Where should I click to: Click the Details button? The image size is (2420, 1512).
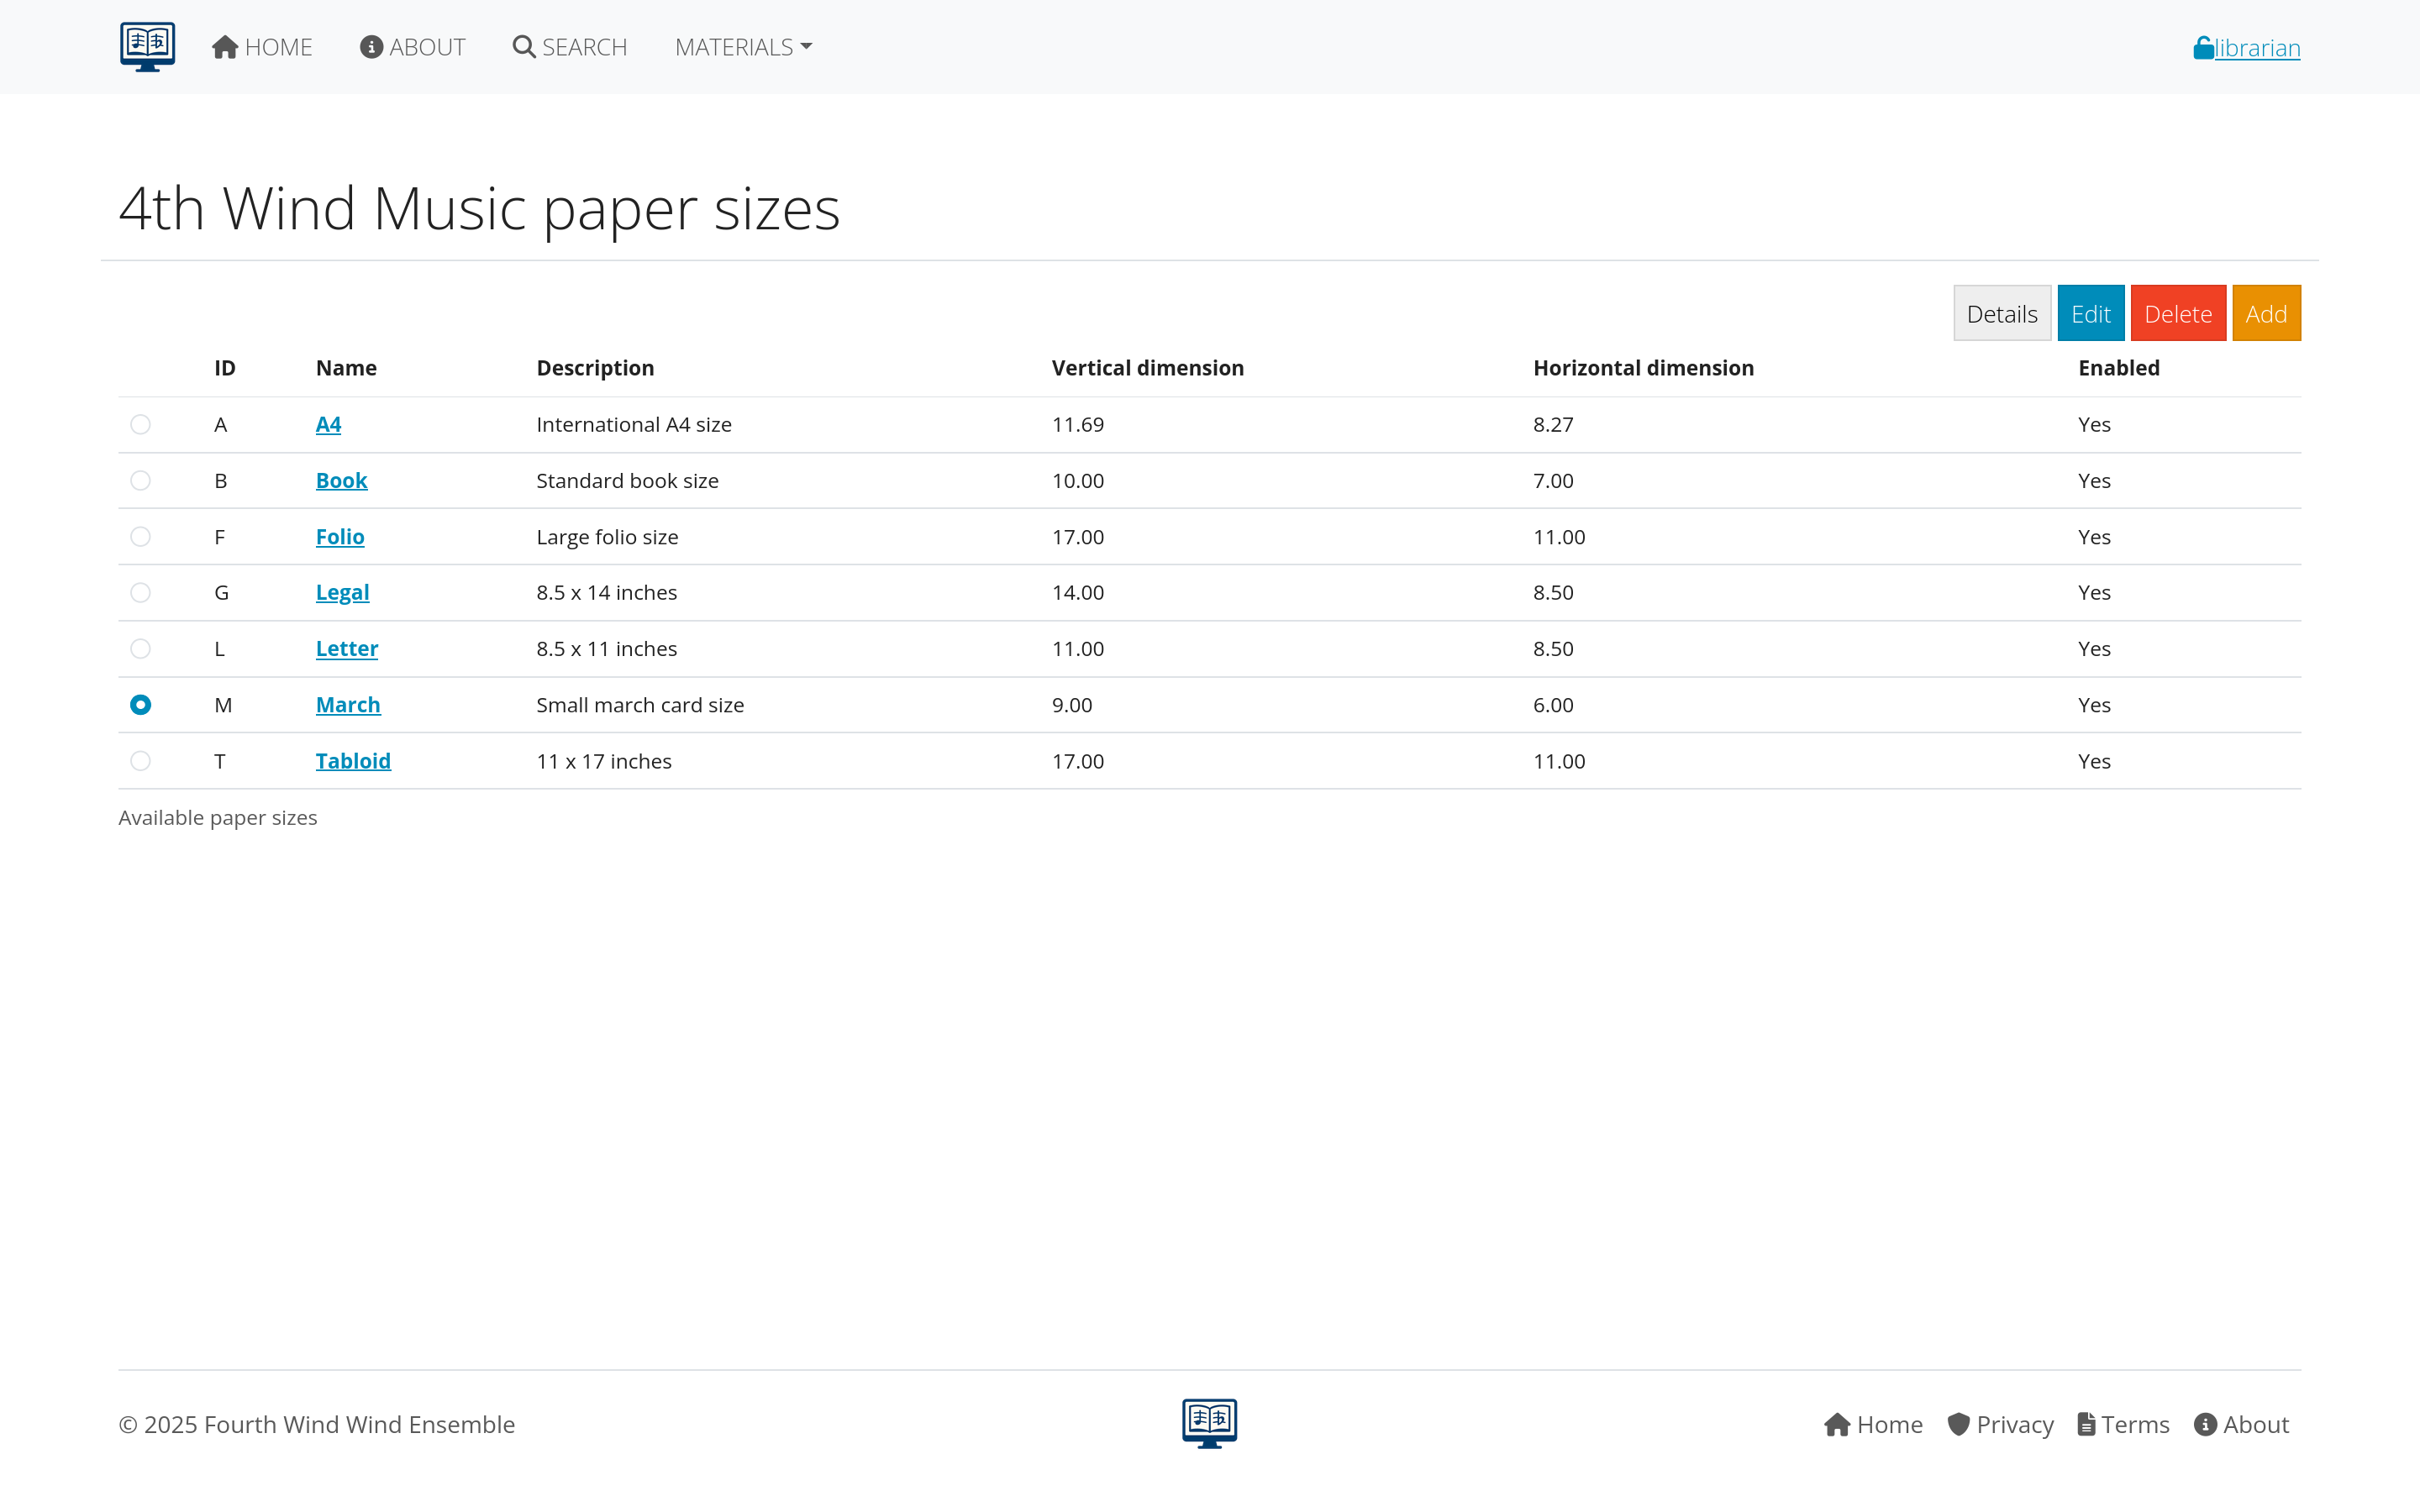2001,313
